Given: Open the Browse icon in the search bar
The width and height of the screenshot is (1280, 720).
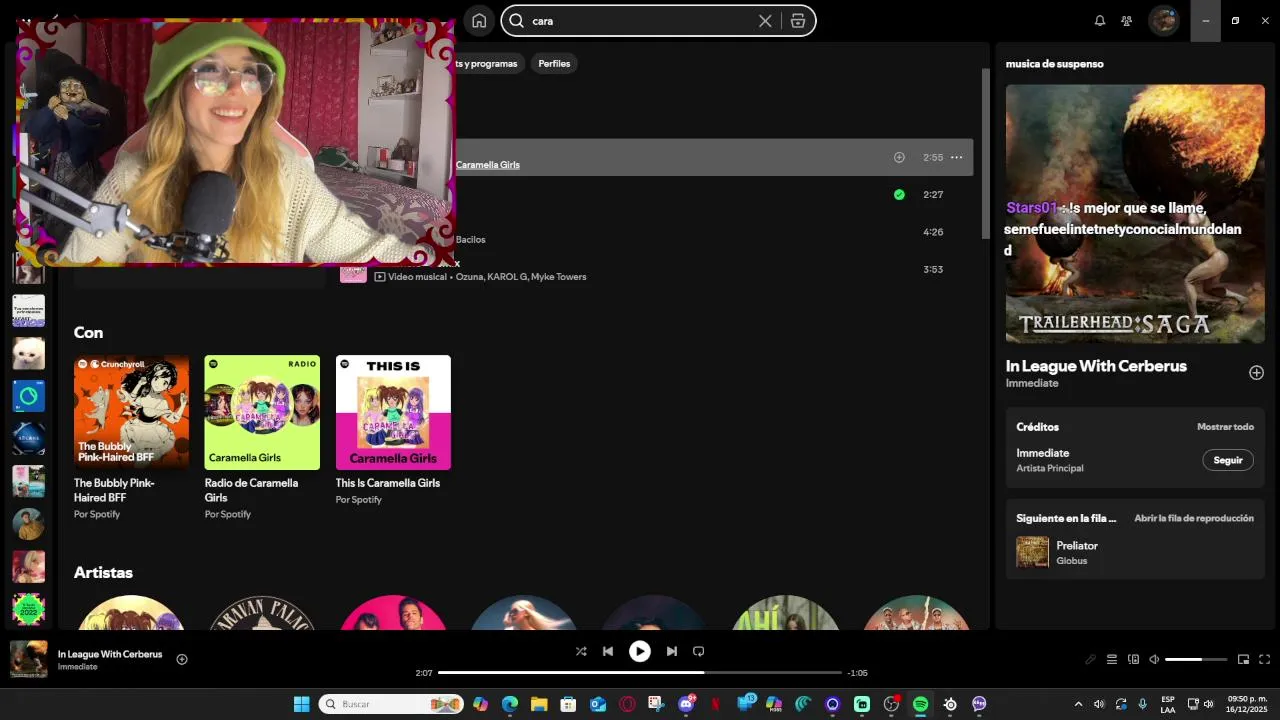Looking at the screenshot, I should (798, 21).
